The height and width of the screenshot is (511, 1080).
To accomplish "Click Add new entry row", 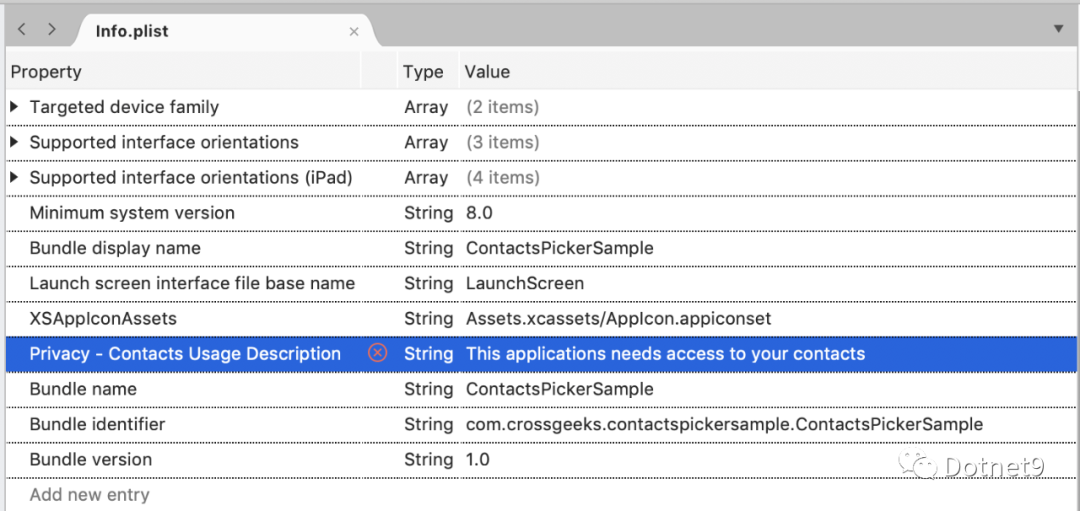I will click(89, 495).
